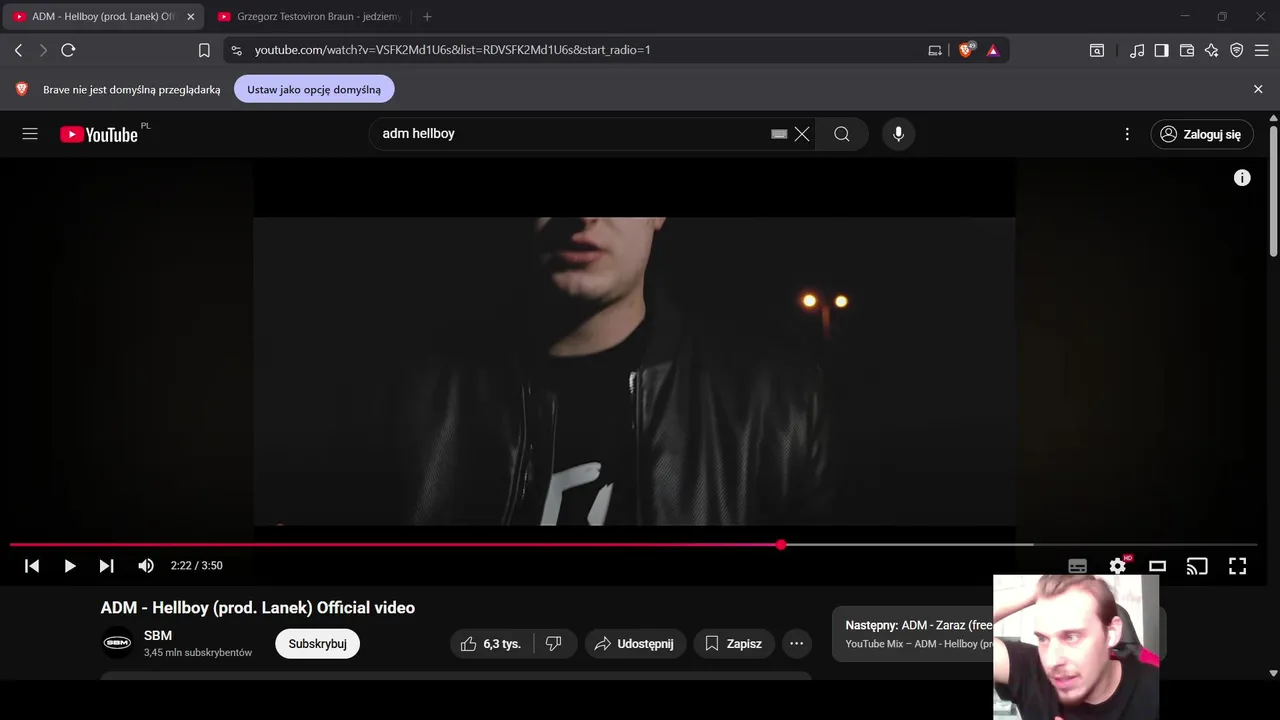Click Zaloguj się sign-in button
This screenshot has height=720, width=1280.
pyautogui.click(x=1202, y=134)
